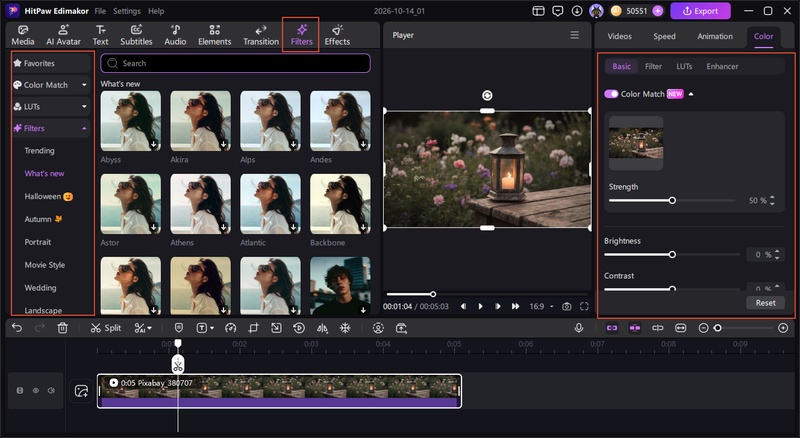Select the Alps filter thumbnail
This screenshot has width=800, height=438.
tap(270, 121)
